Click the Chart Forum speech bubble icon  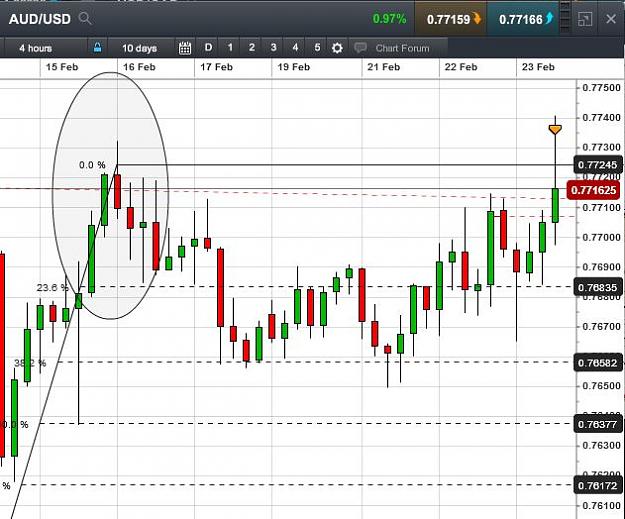360,48
